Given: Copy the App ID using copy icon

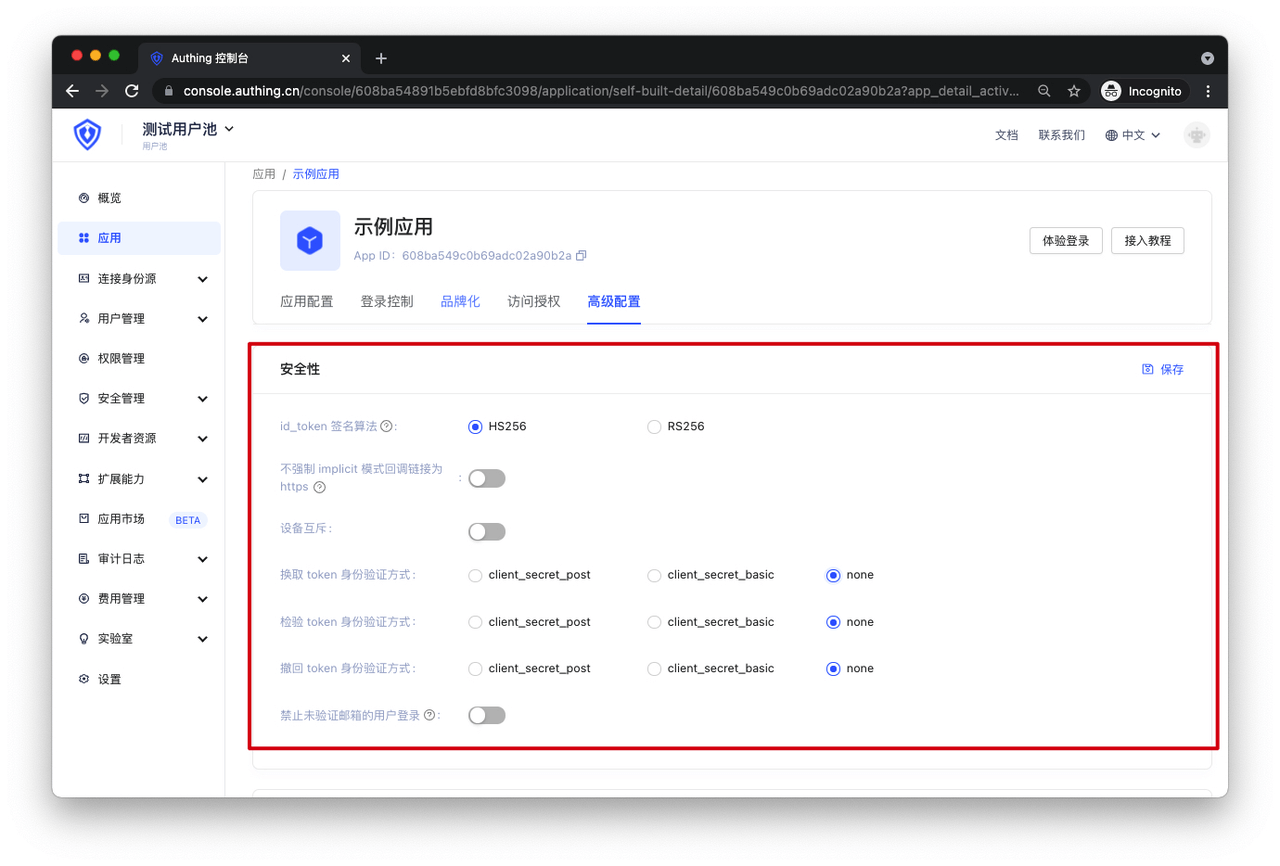Looking at the screenshot, I should [581, 256].
